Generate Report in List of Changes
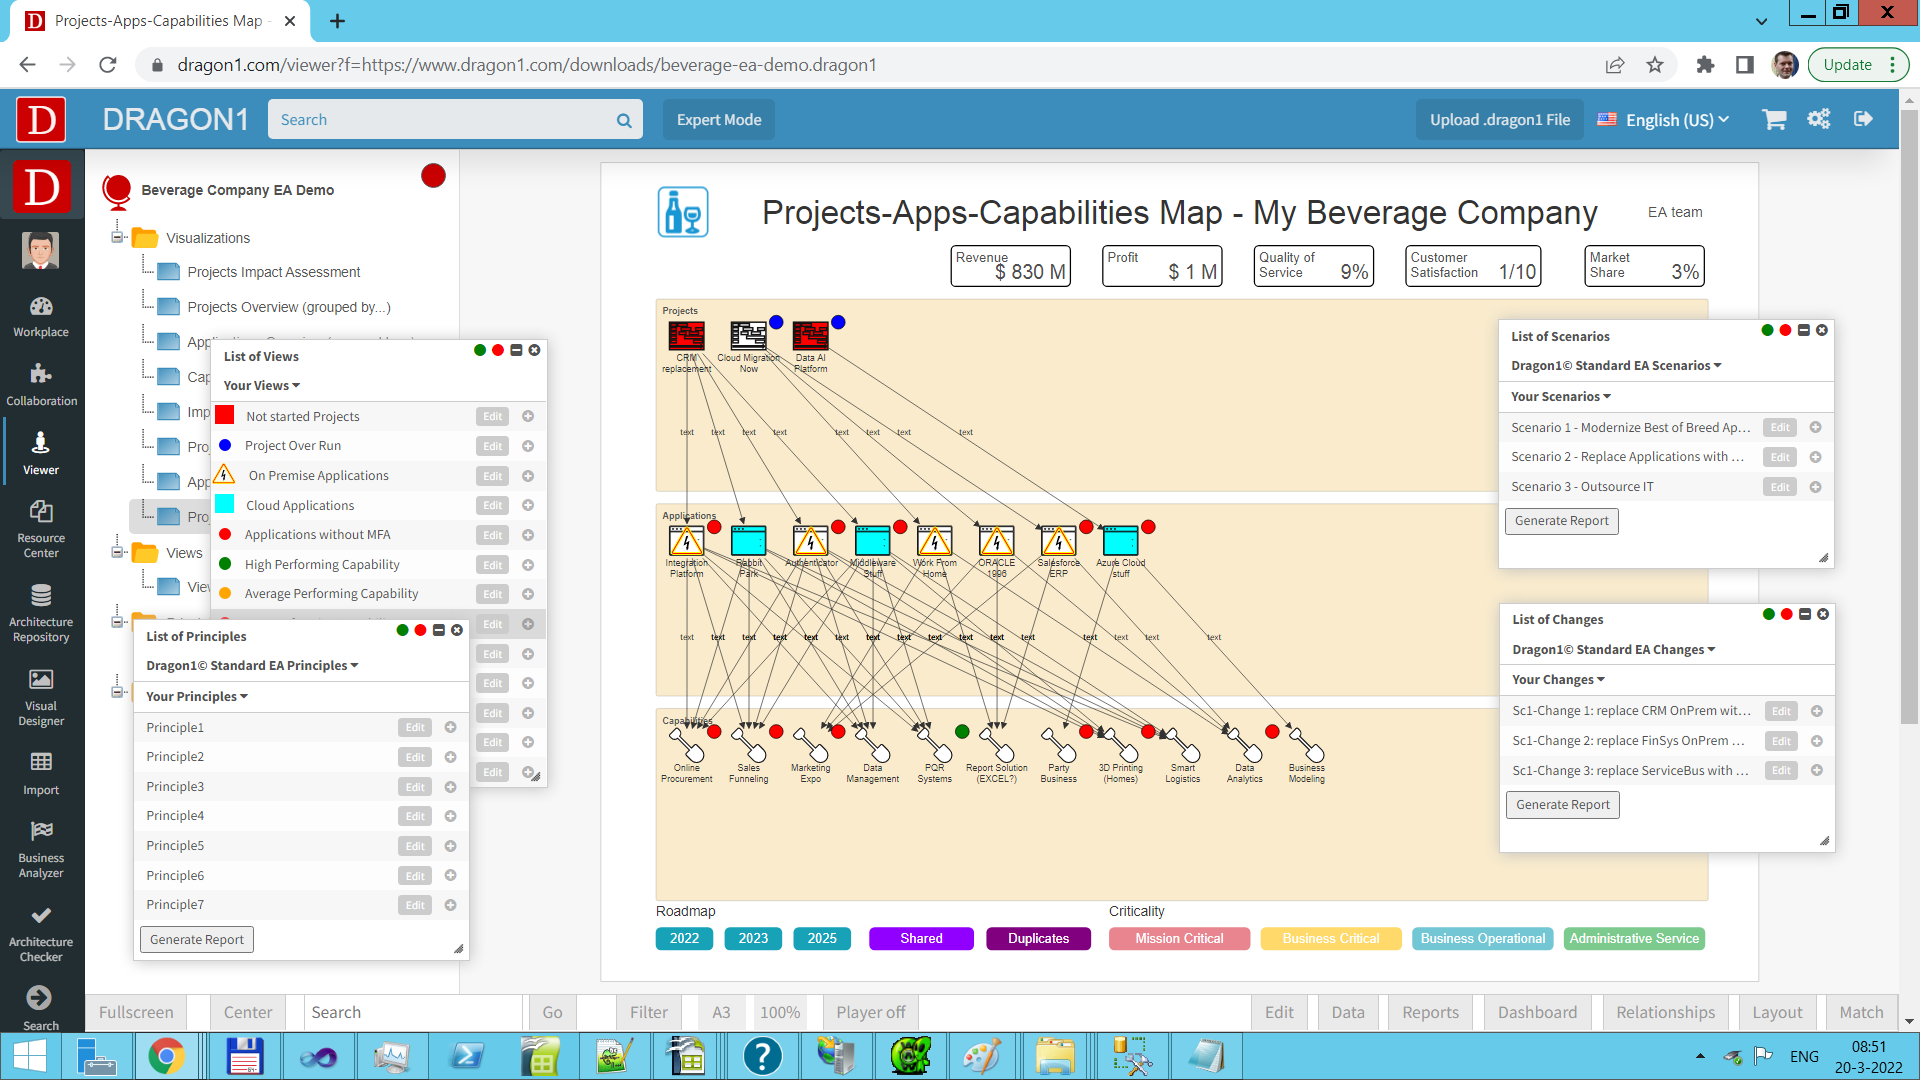 (1562, 805)
